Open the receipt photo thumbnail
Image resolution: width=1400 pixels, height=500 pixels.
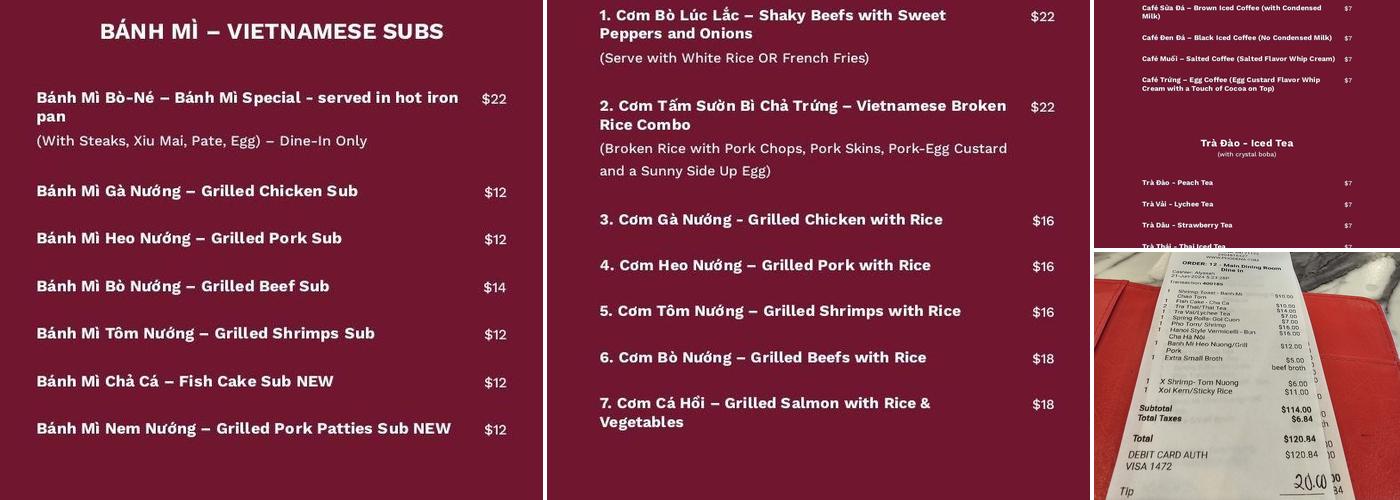(1247, 376)
